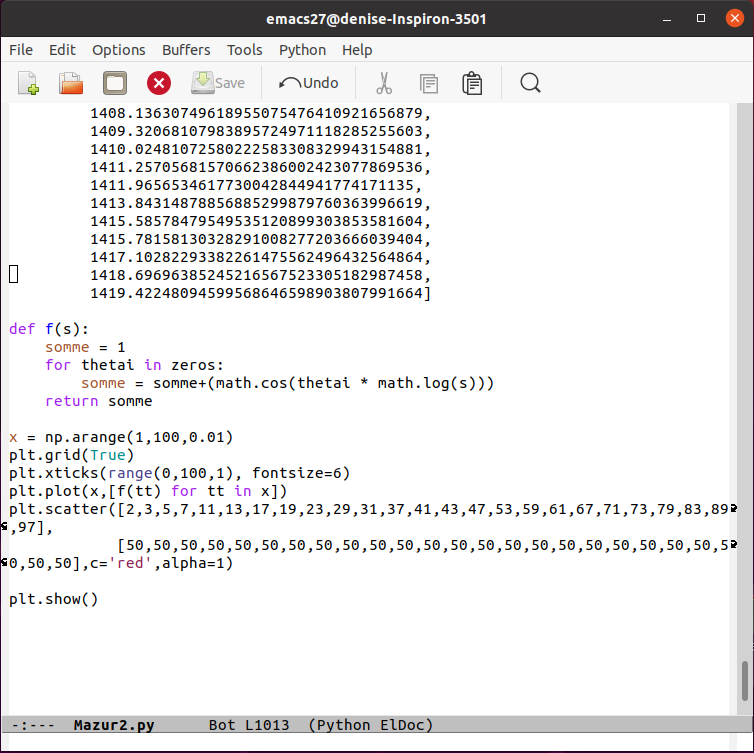Open the Help menu
The height and width of the screenshot is (753, 754).
[357, 50]
